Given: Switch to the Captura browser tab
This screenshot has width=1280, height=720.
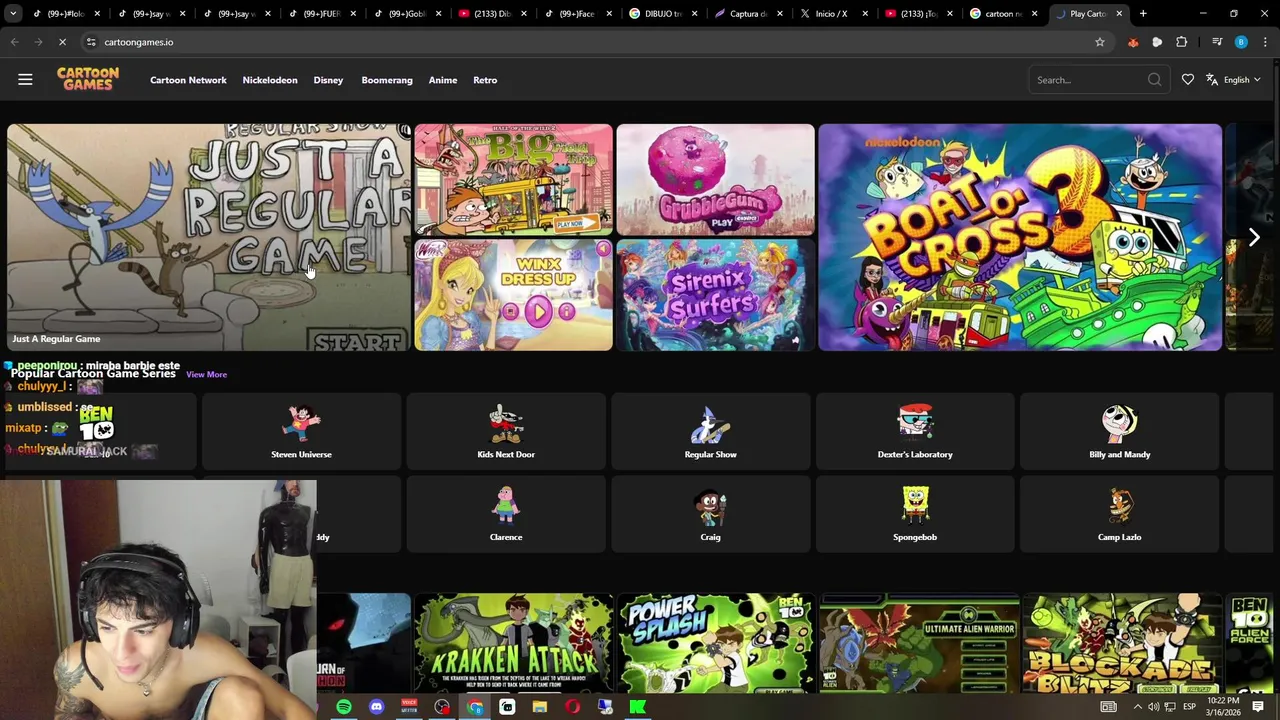Looking at the screenshot, I should [x=748, y=14].
